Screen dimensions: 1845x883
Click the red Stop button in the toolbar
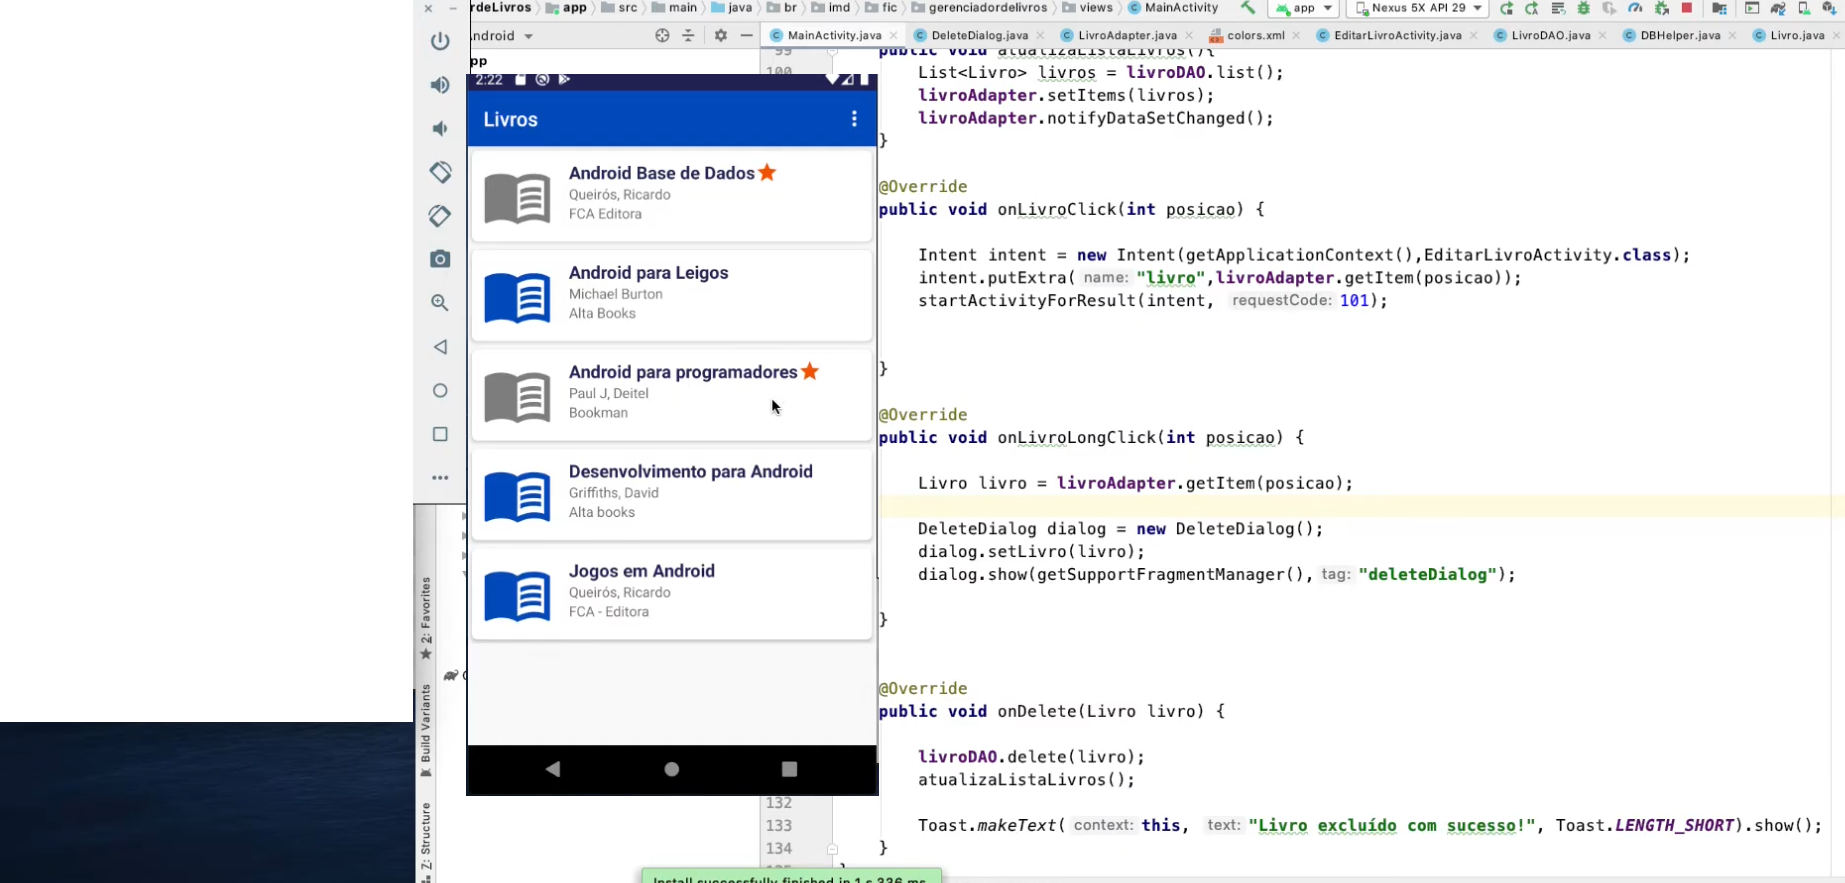pos(1687,8)
